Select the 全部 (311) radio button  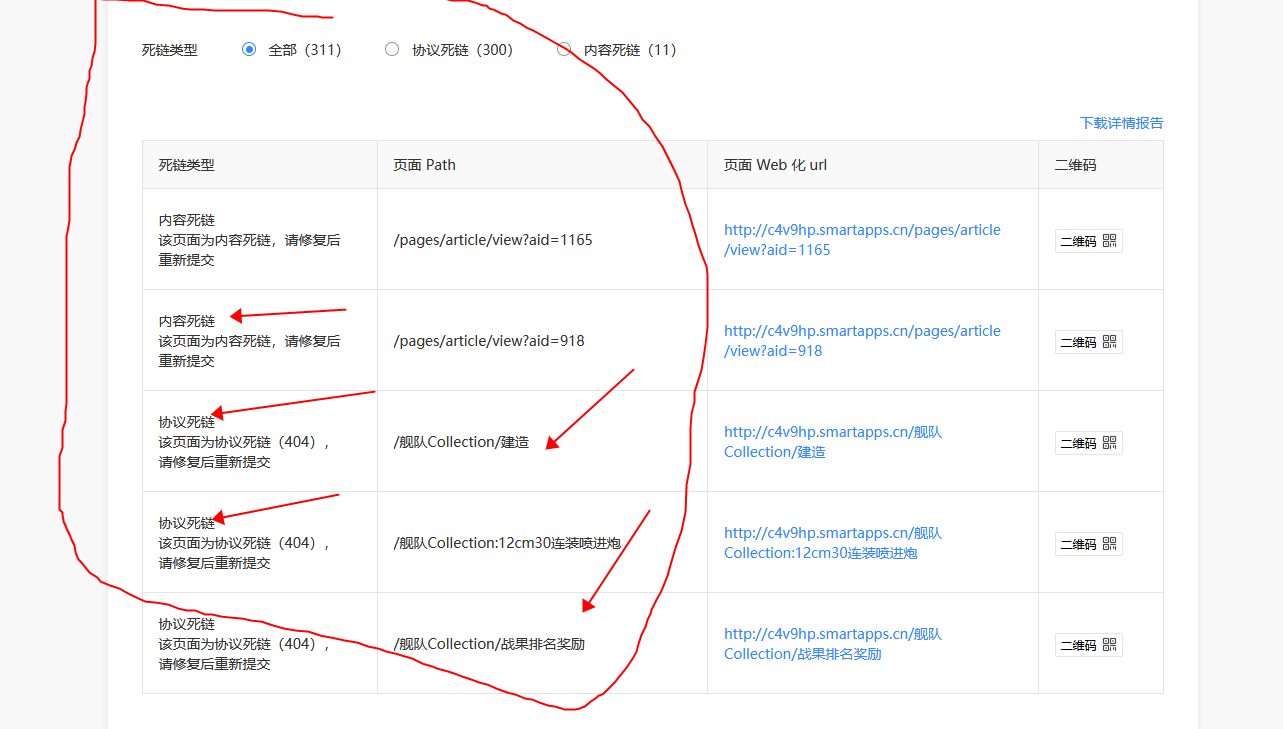pos(249,49)
